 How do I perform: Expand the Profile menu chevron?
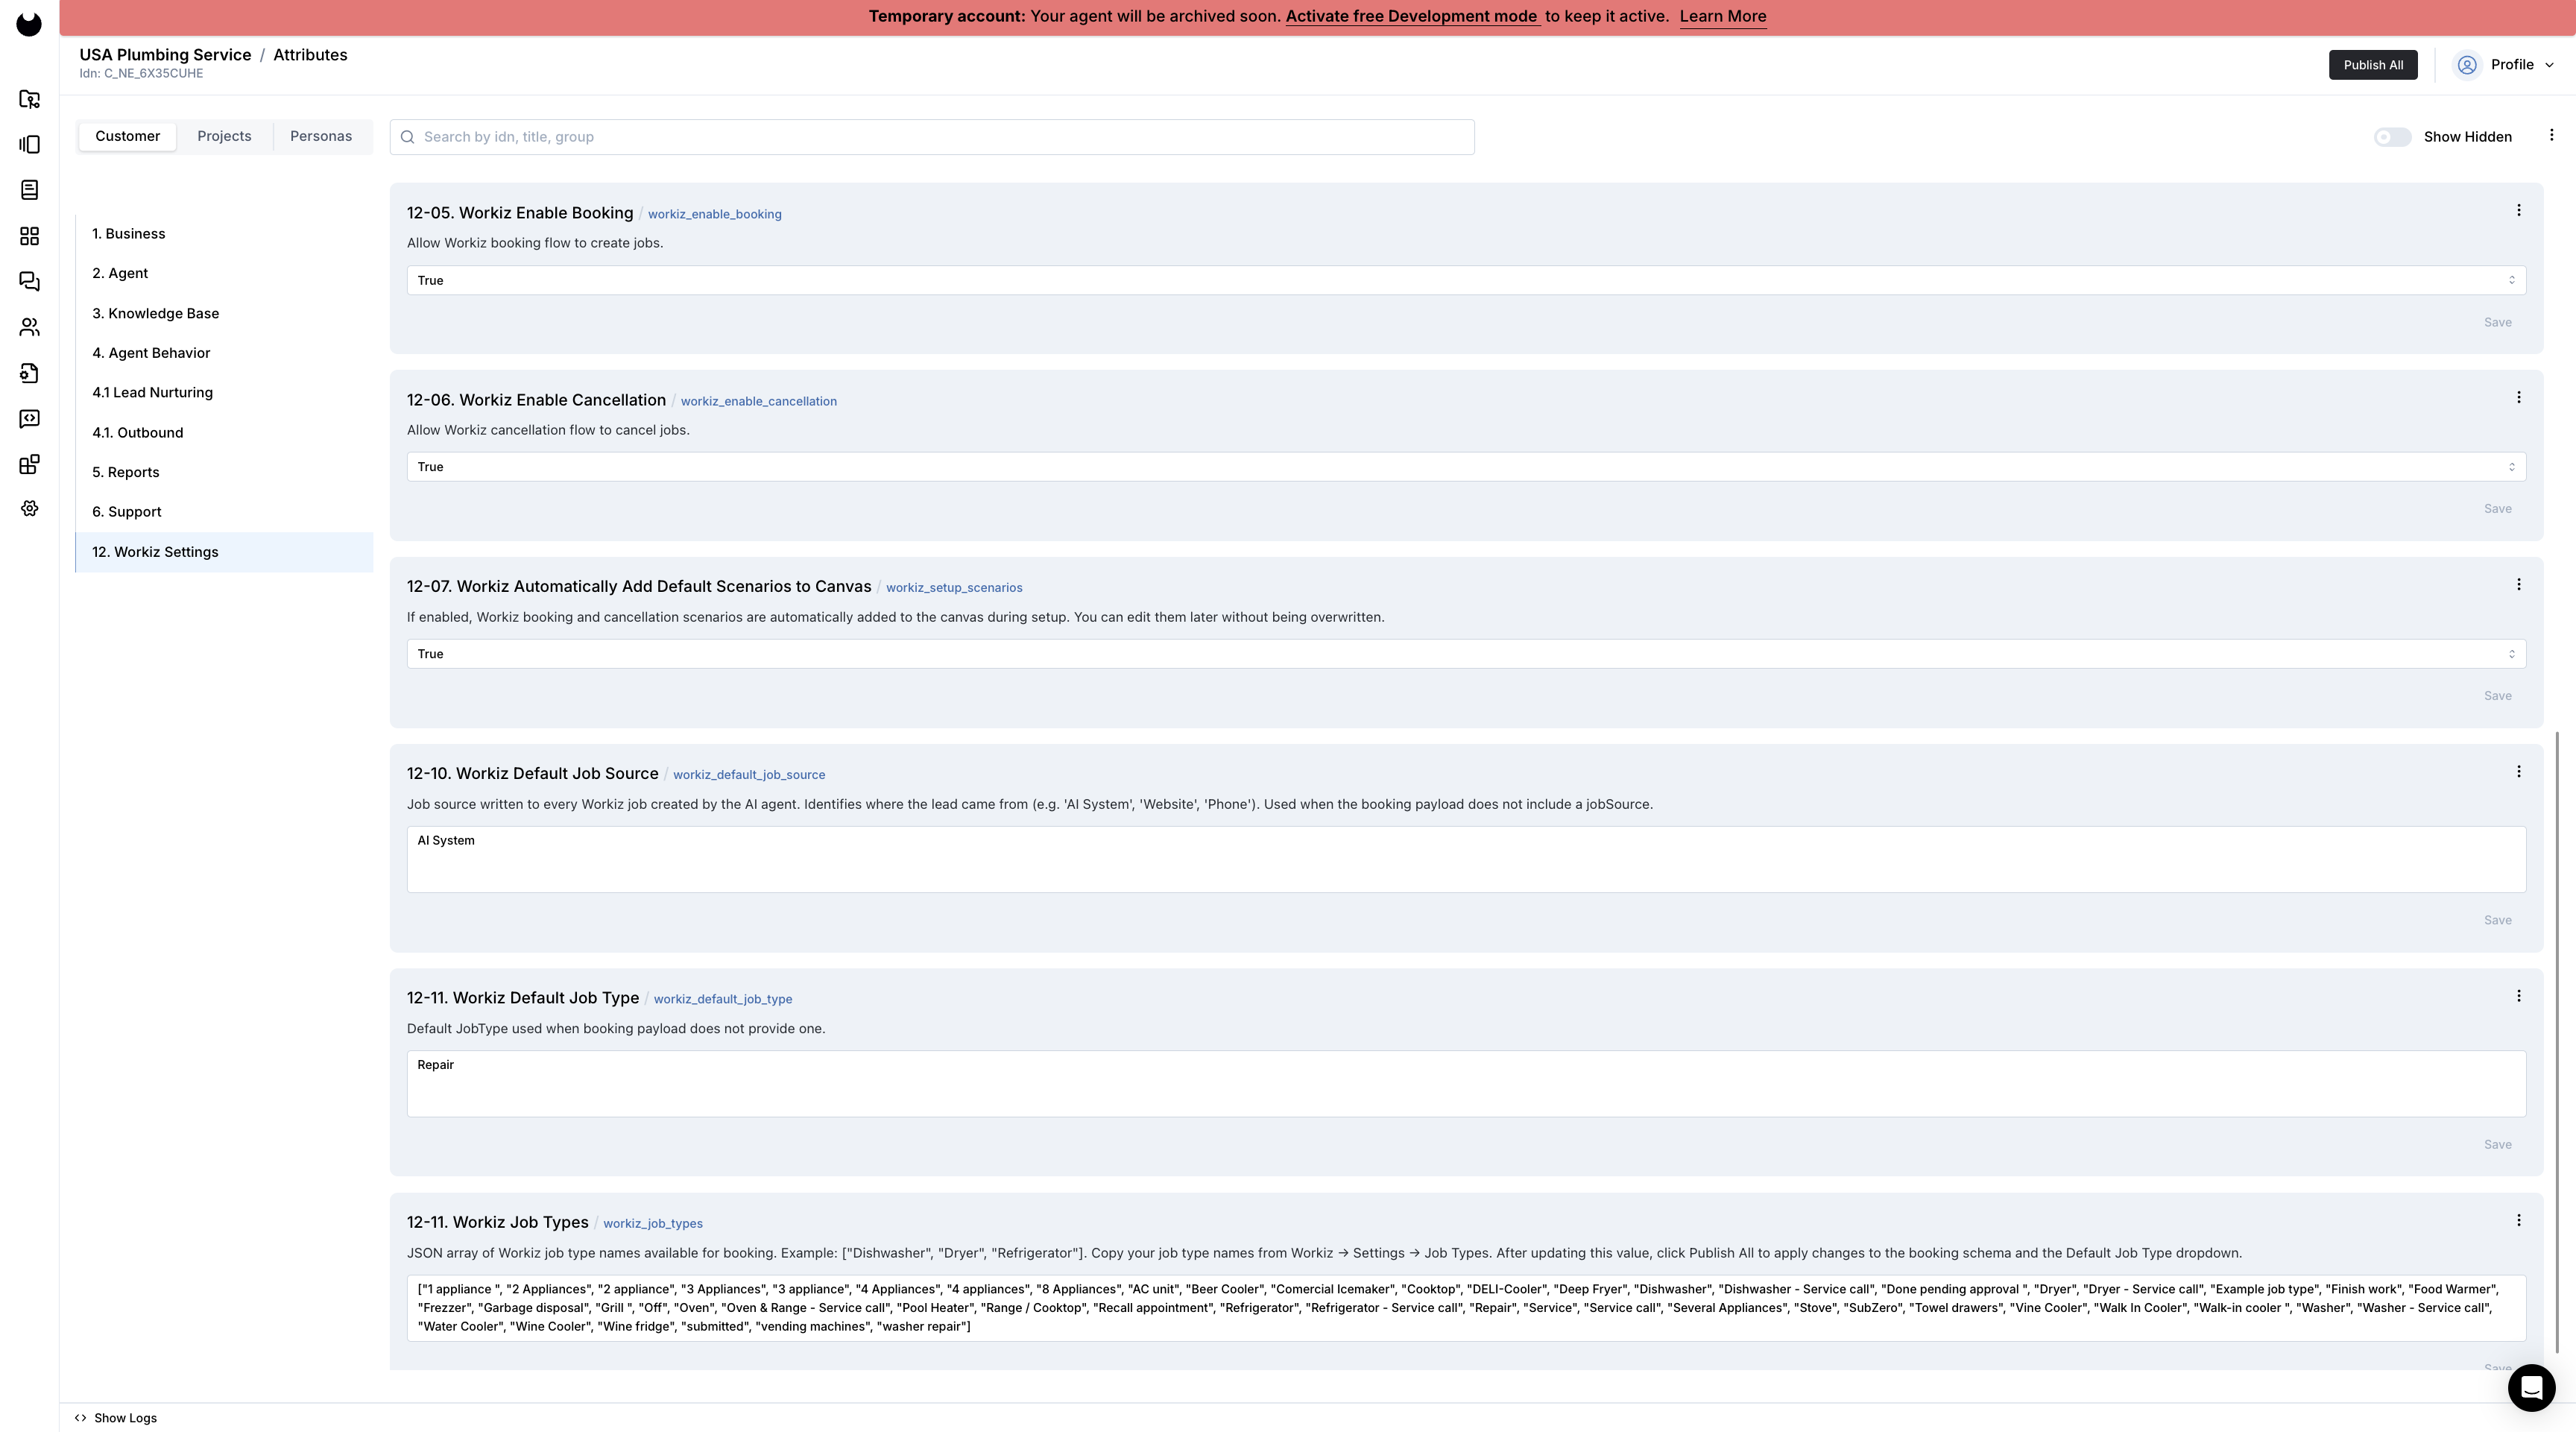tap(2549, 65)
